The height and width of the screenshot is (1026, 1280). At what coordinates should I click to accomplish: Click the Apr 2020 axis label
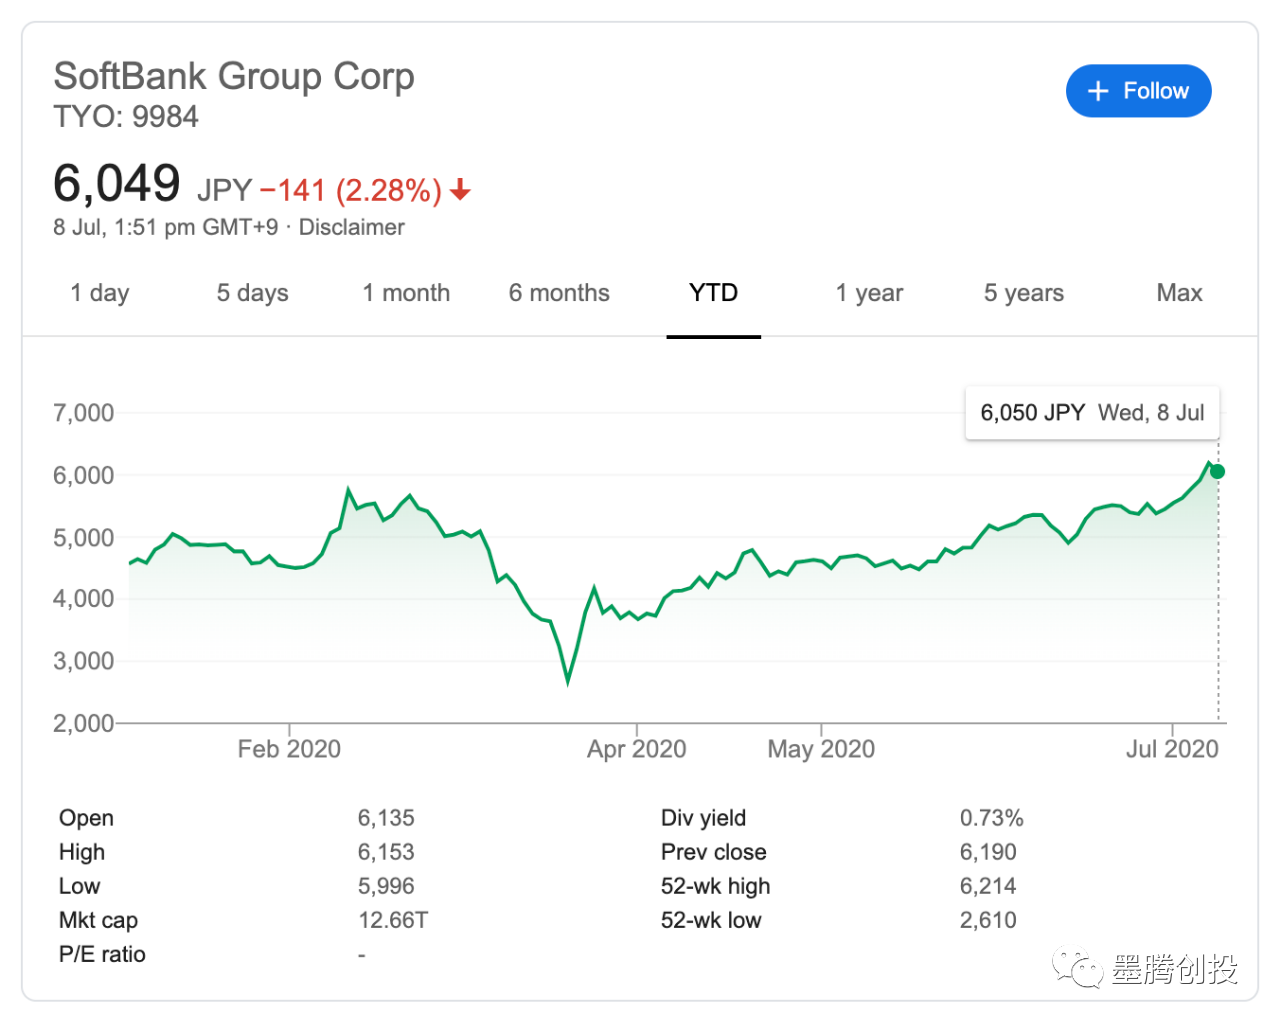[x=636, y=749]
